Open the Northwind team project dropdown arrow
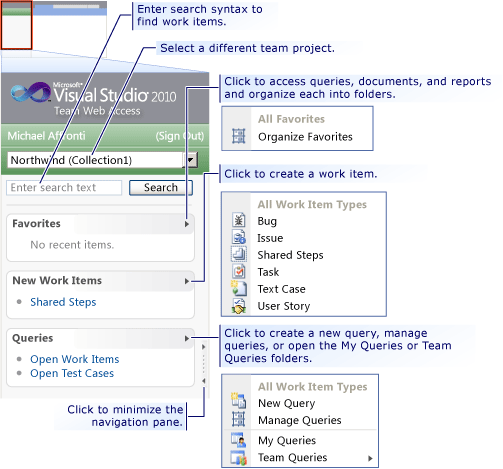Screen dimensions: 503x469 (x=190, y=160)
